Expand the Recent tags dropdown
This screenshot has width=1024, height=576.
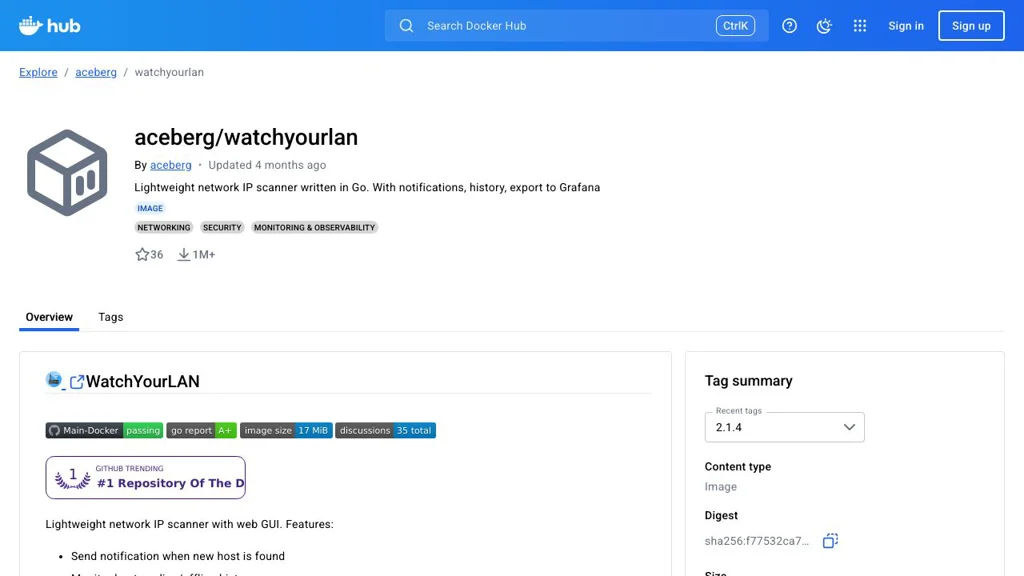784,427
